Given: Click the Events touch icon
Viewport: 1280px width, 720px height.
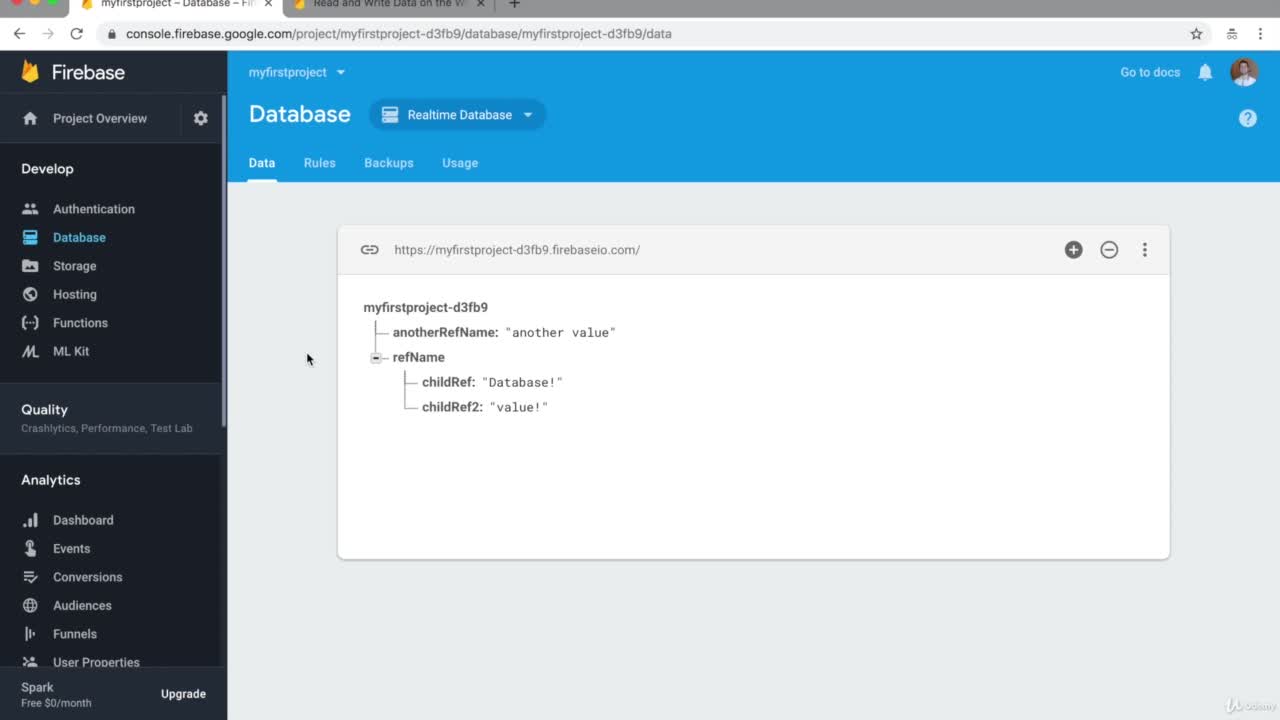Looking at the screenshot, I should (30, 548).
